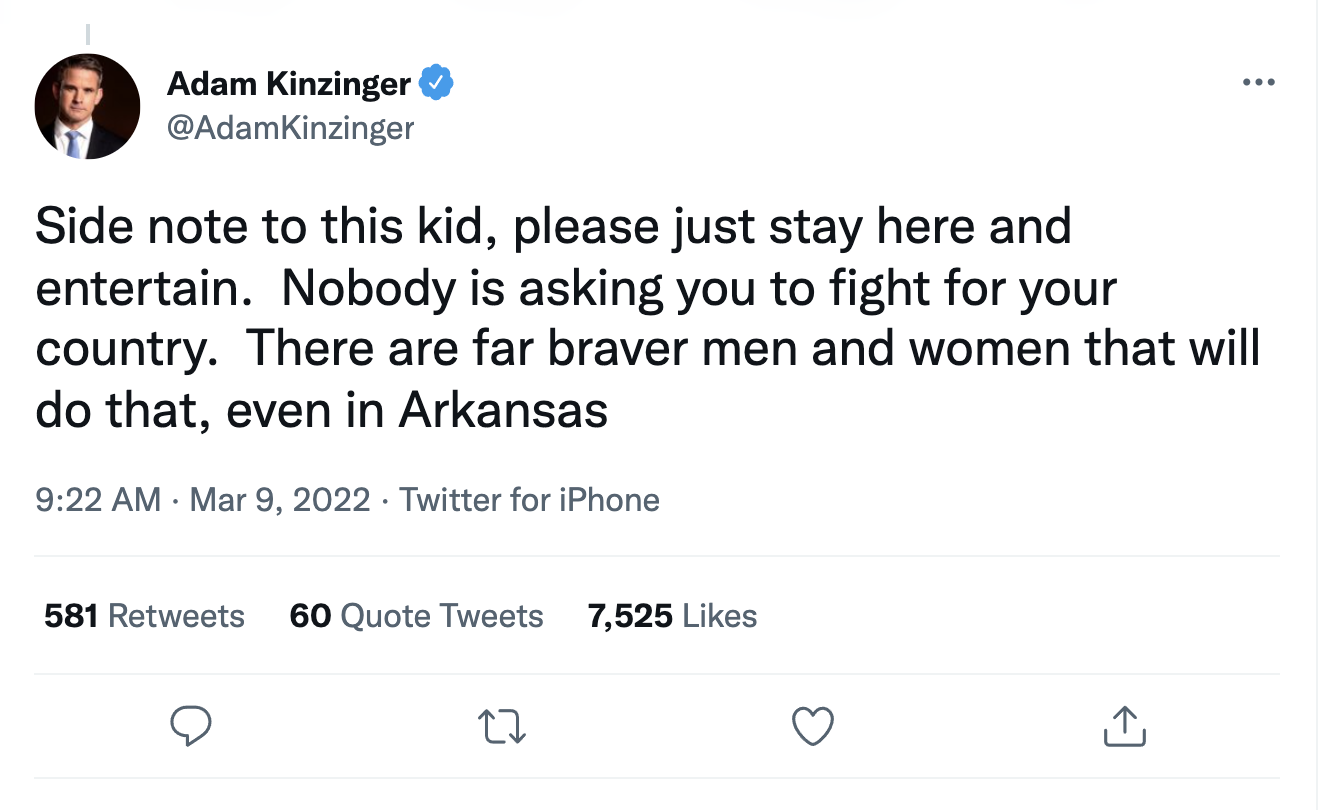Open the Twitter for iPhone source link
The image size is (1324, 810).
click(529, 499)
